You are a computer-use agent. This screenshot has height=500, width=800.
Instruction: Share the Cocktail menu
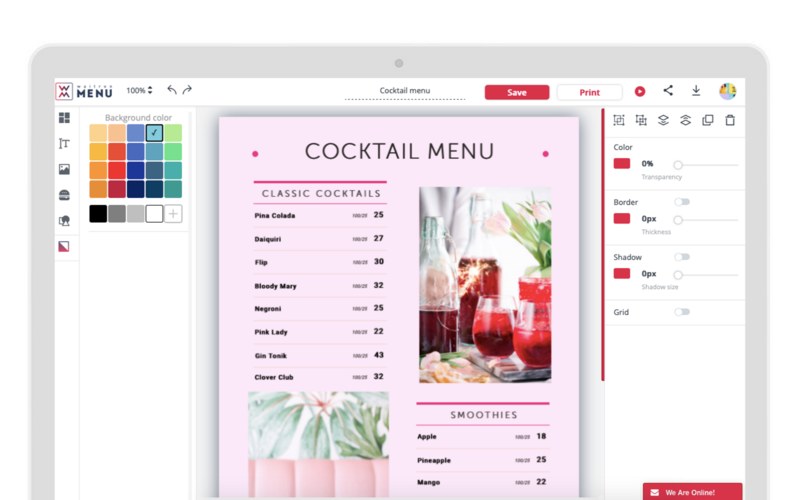[x=668, y=91]
